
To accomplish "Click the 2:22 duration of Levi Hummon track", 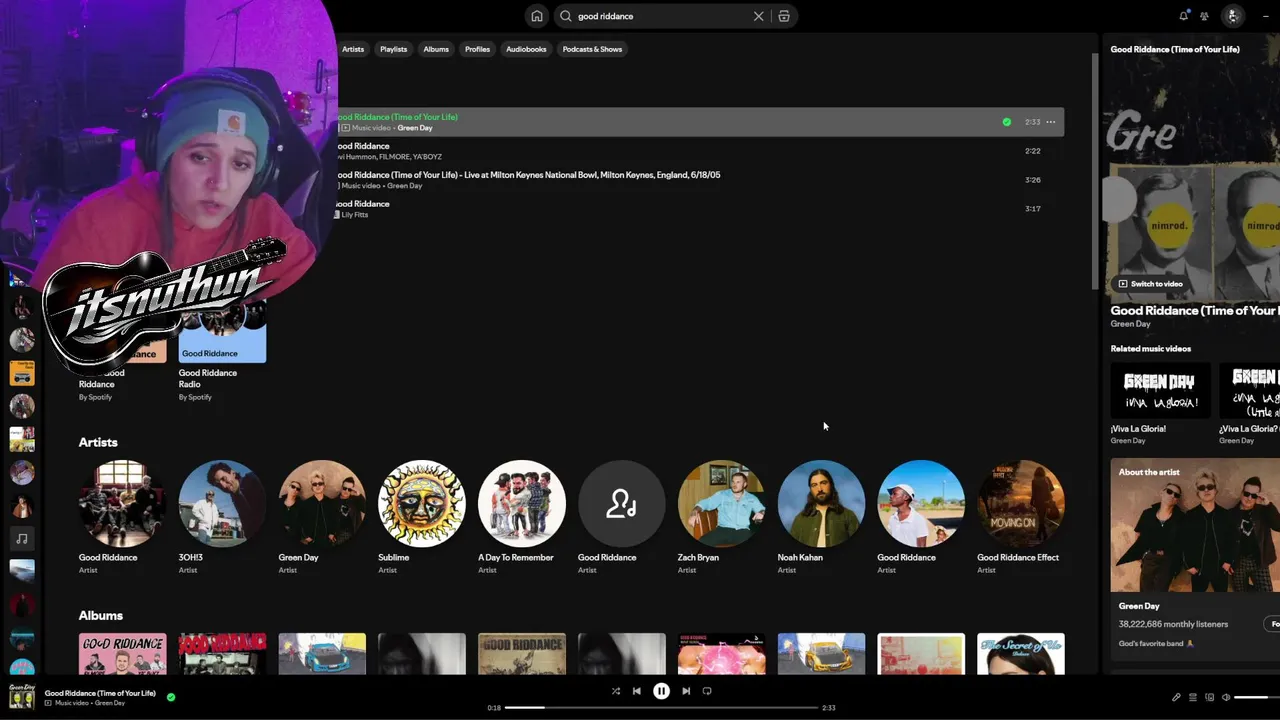I will (1033, 151).
